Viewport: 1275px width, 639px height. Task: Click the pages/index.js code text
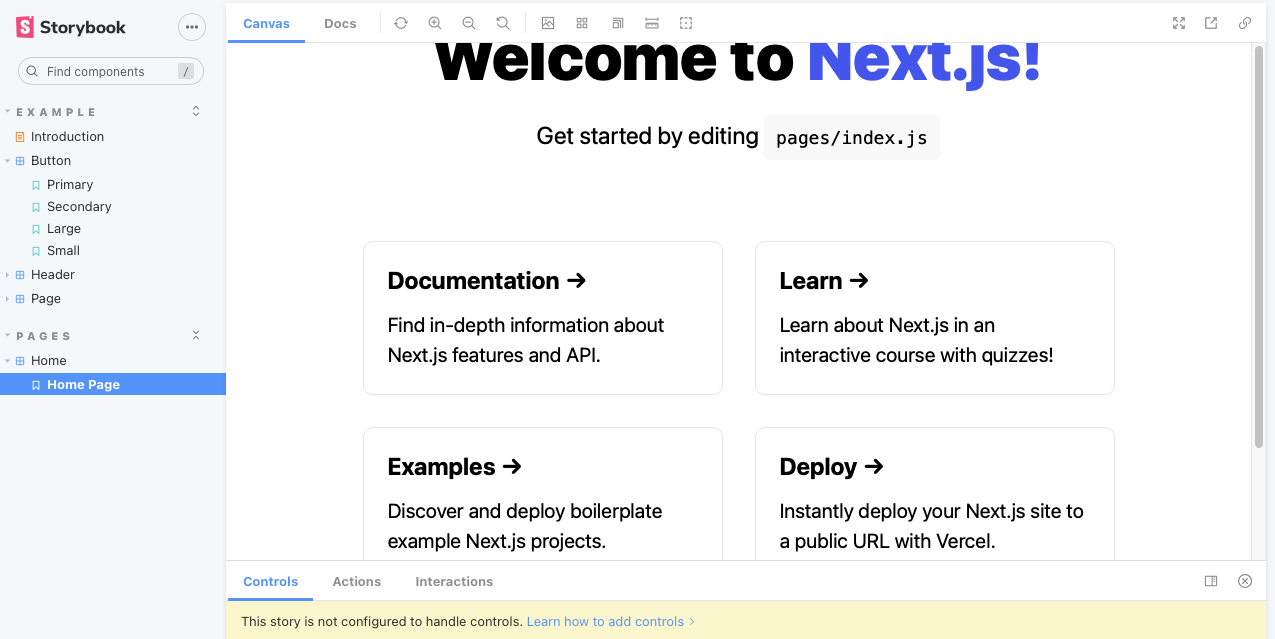pyautogui.click(x=852, y=138)
